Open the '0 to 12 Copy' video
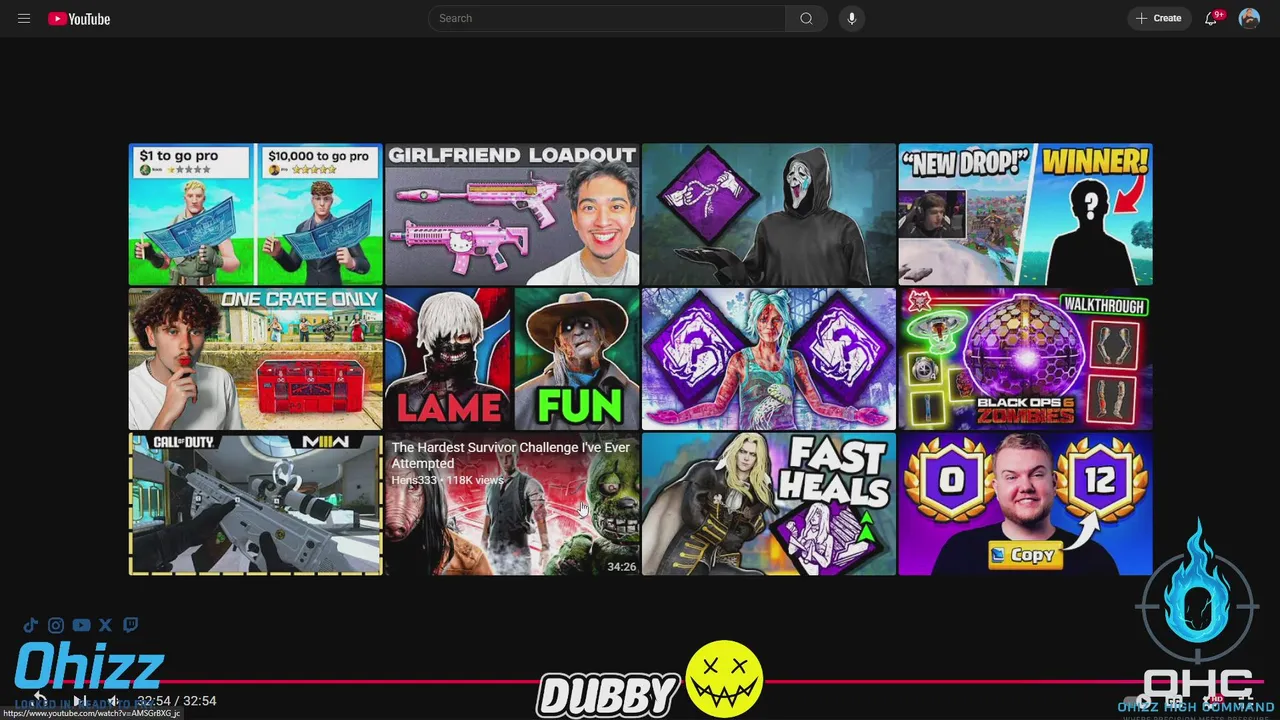 pyautogui.click(x=1025, y=504)
